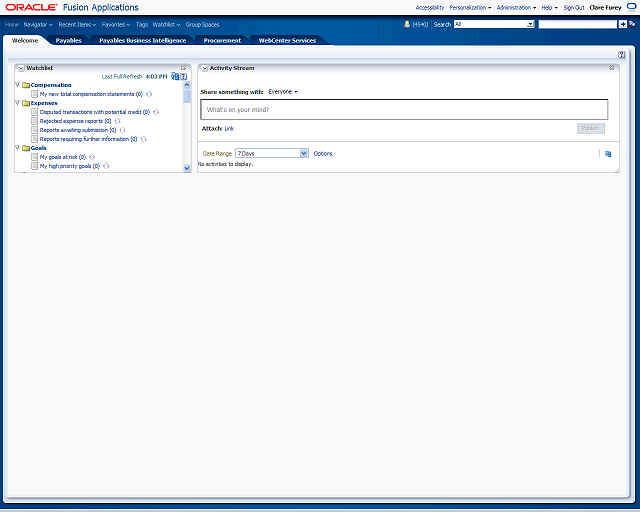The width and height of the screenshot is (640, 512).
Task: Click the What's on your mind text box
Action: [x=404, y=110]
